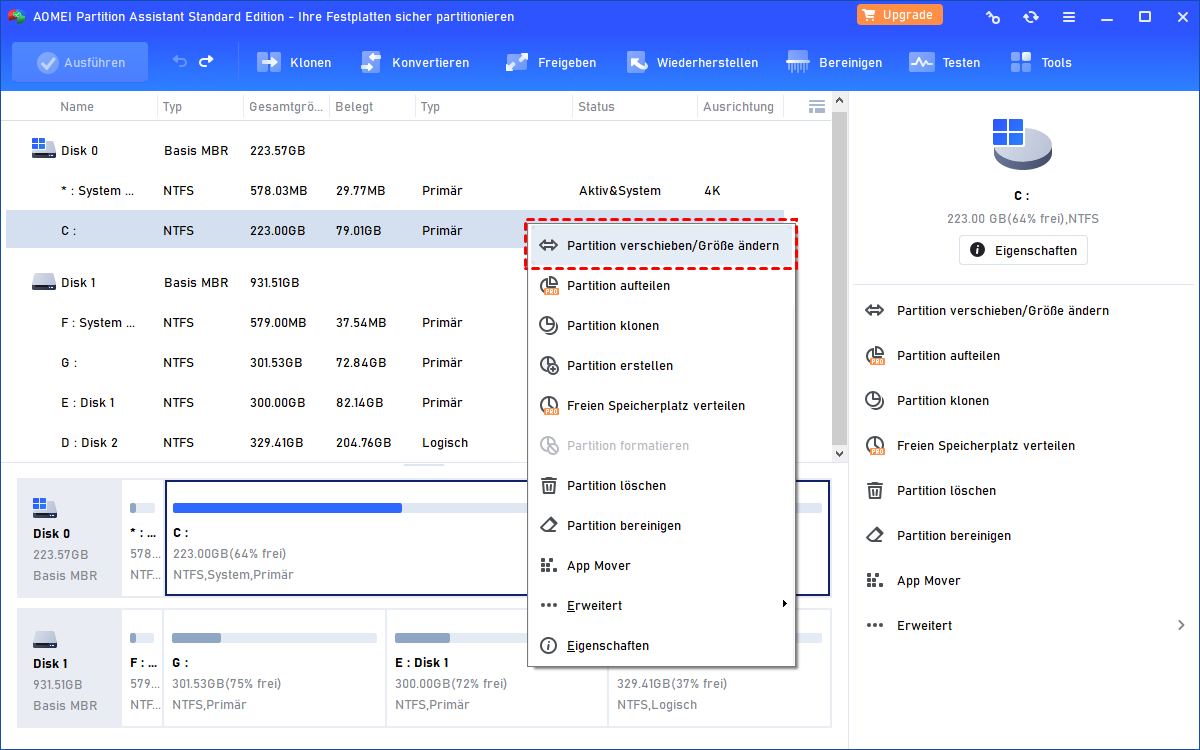Select Partition verschieben/Größe ändern menu entry

pyautogui.click(x=661, y=245)
